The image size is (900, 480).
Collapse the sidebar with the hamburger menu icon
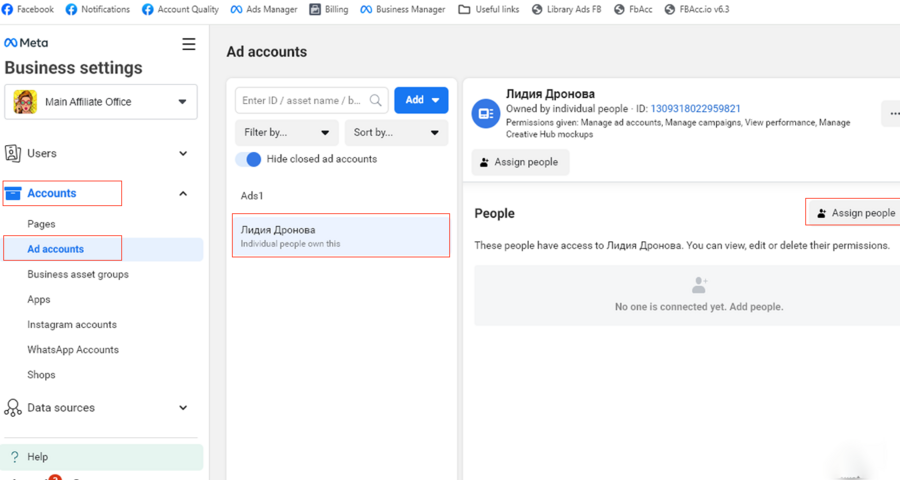click(189, 44)
